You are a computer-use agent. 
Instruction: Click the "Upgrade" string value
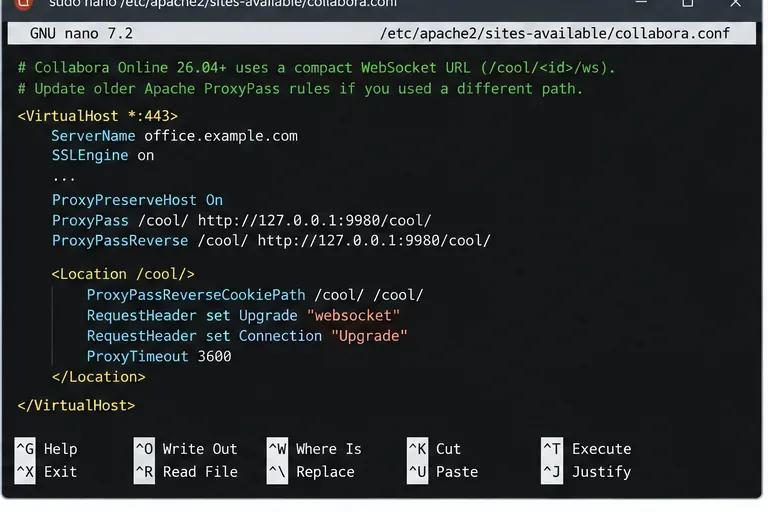tap(369, 337)
